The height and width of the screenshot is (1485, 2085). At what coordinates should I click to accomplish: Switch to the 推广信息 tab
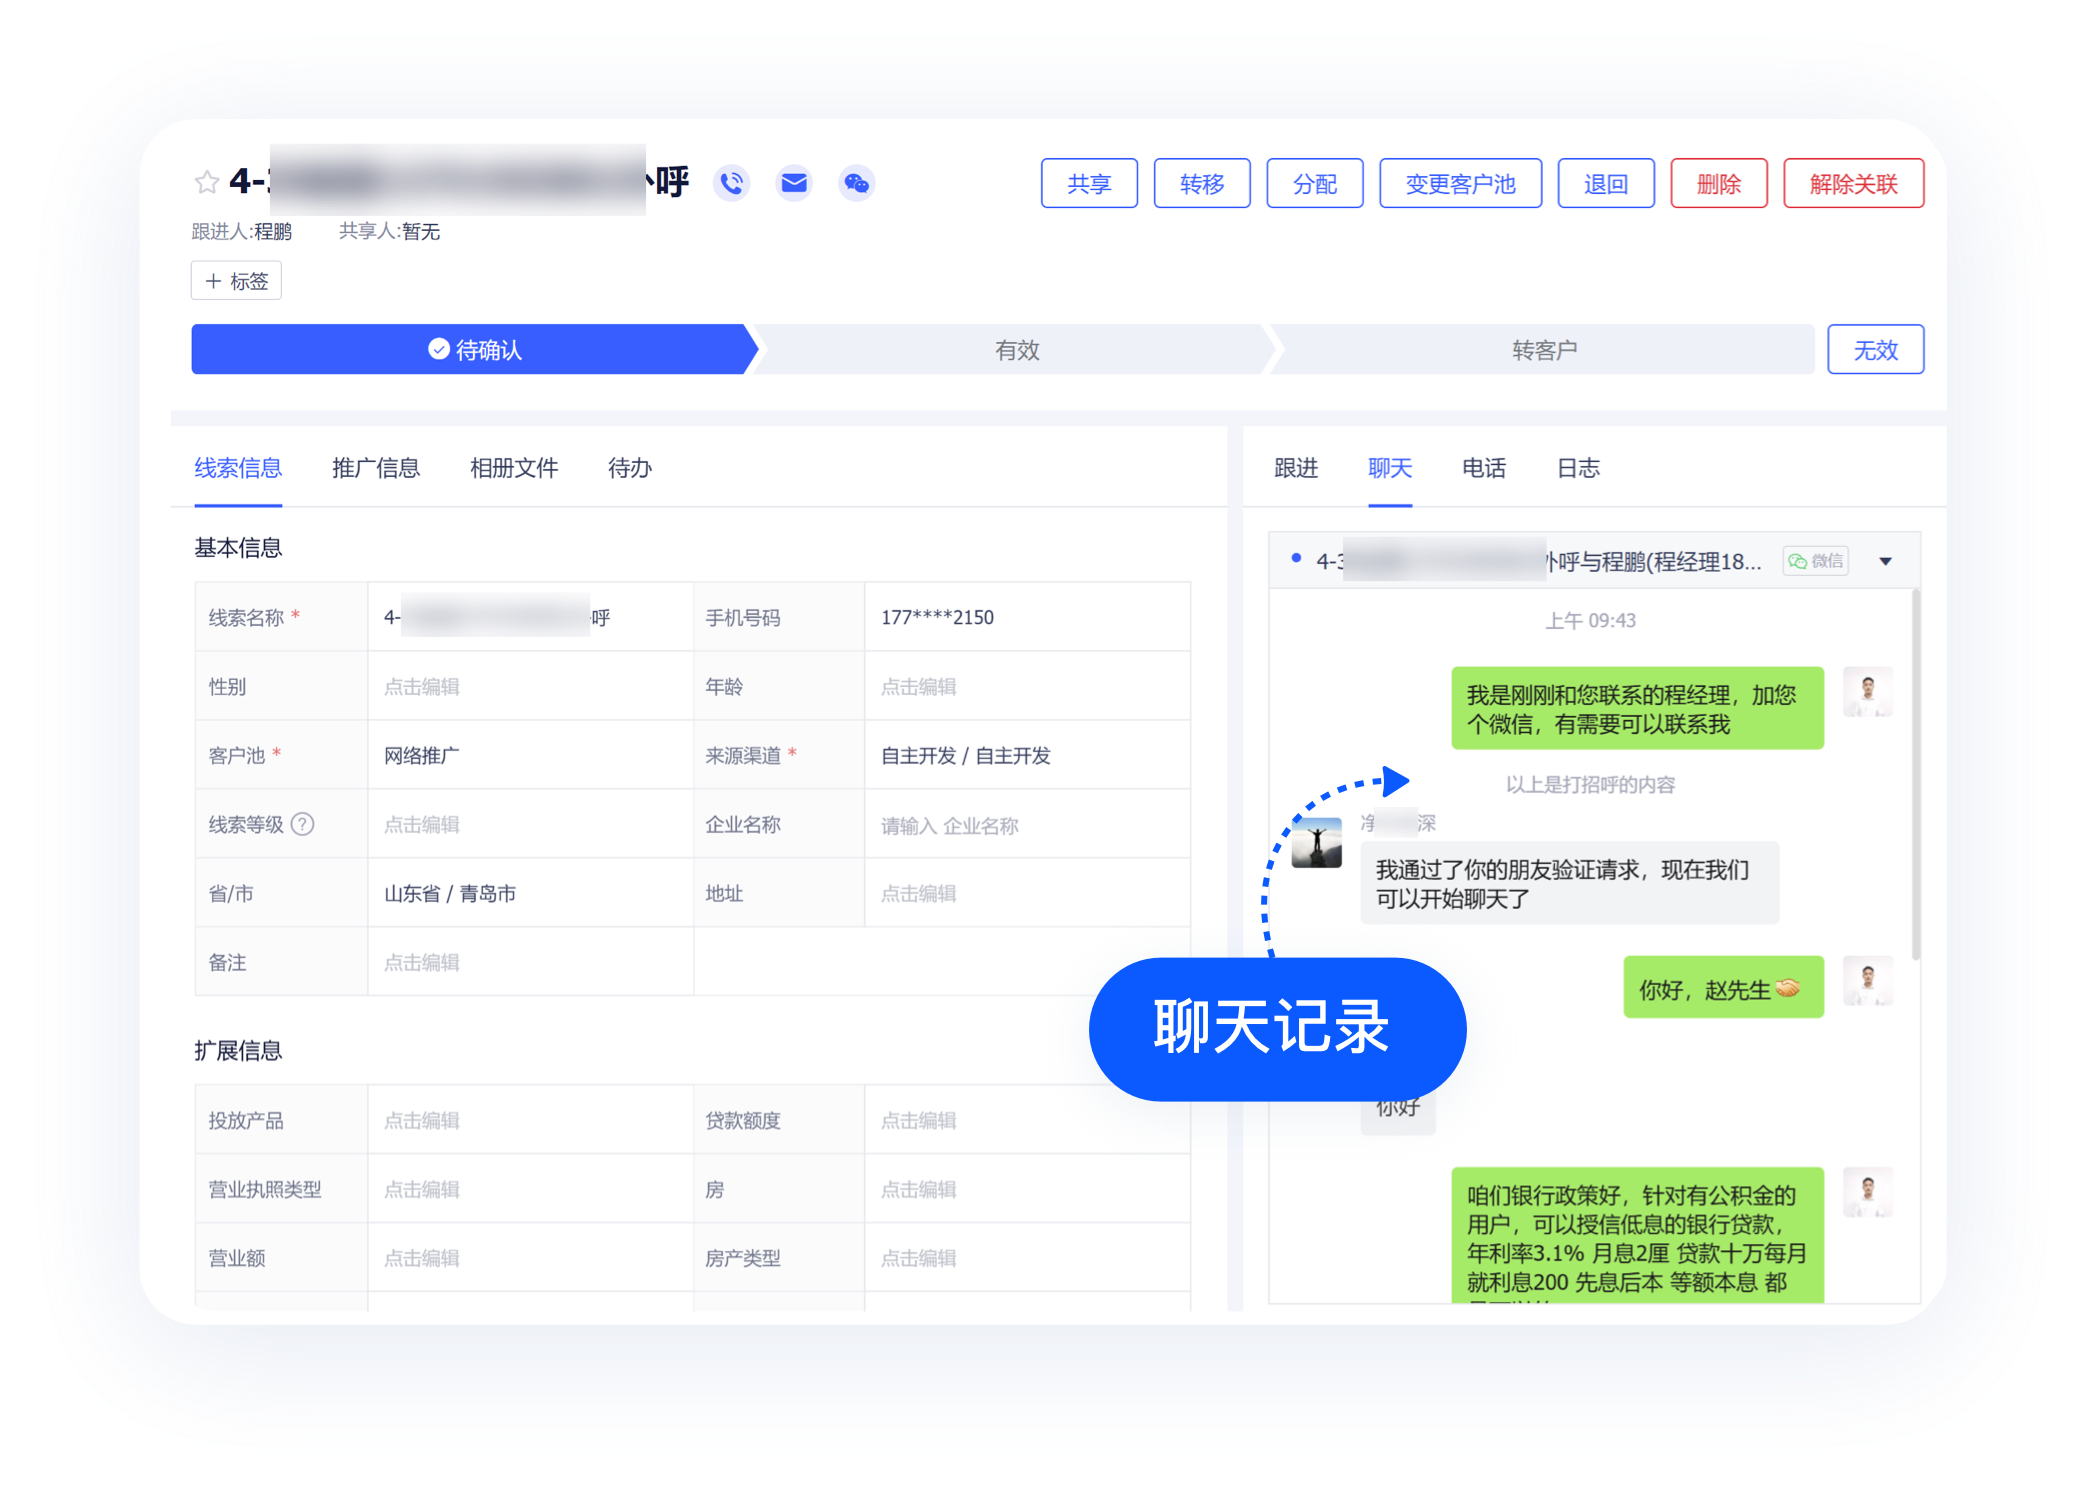pos(376,468)
